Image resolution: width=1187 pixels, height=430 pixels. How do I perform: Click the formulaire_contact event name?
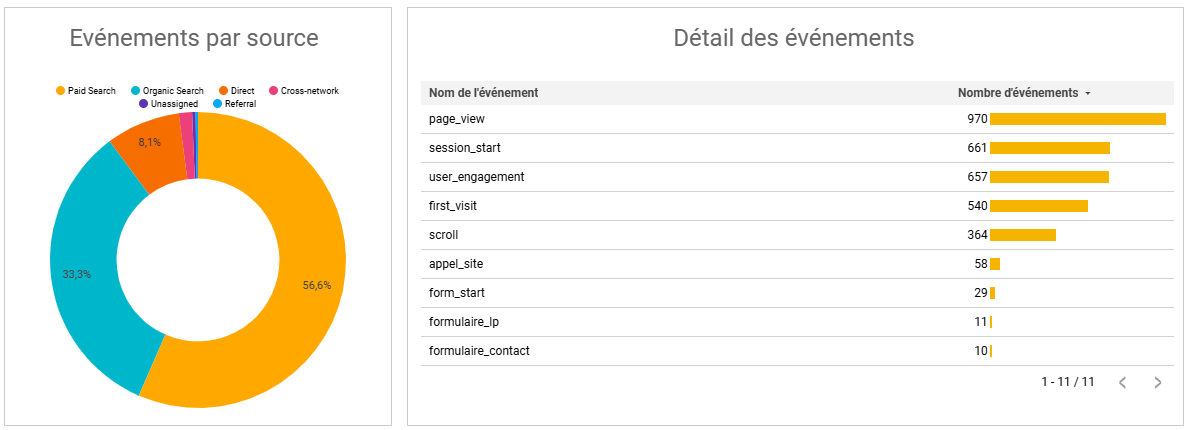tap(479, 351)
